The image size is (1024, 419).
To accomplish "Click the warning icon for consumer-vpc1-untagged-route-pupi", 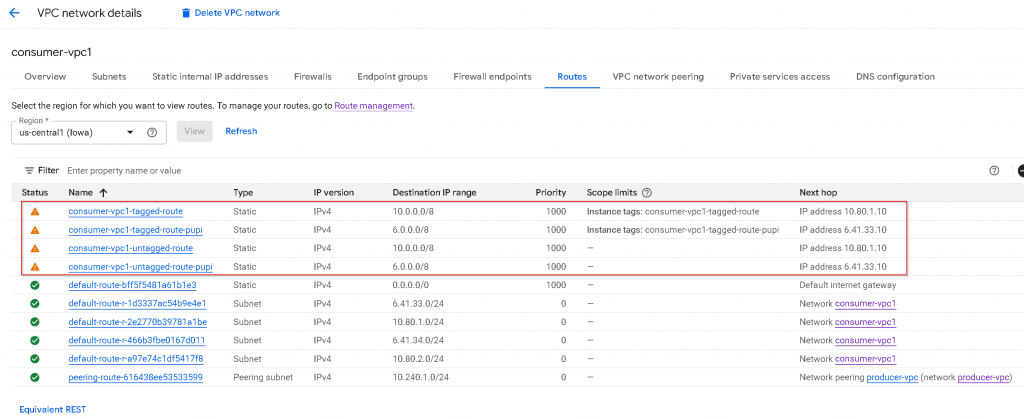I will (35, 267).
